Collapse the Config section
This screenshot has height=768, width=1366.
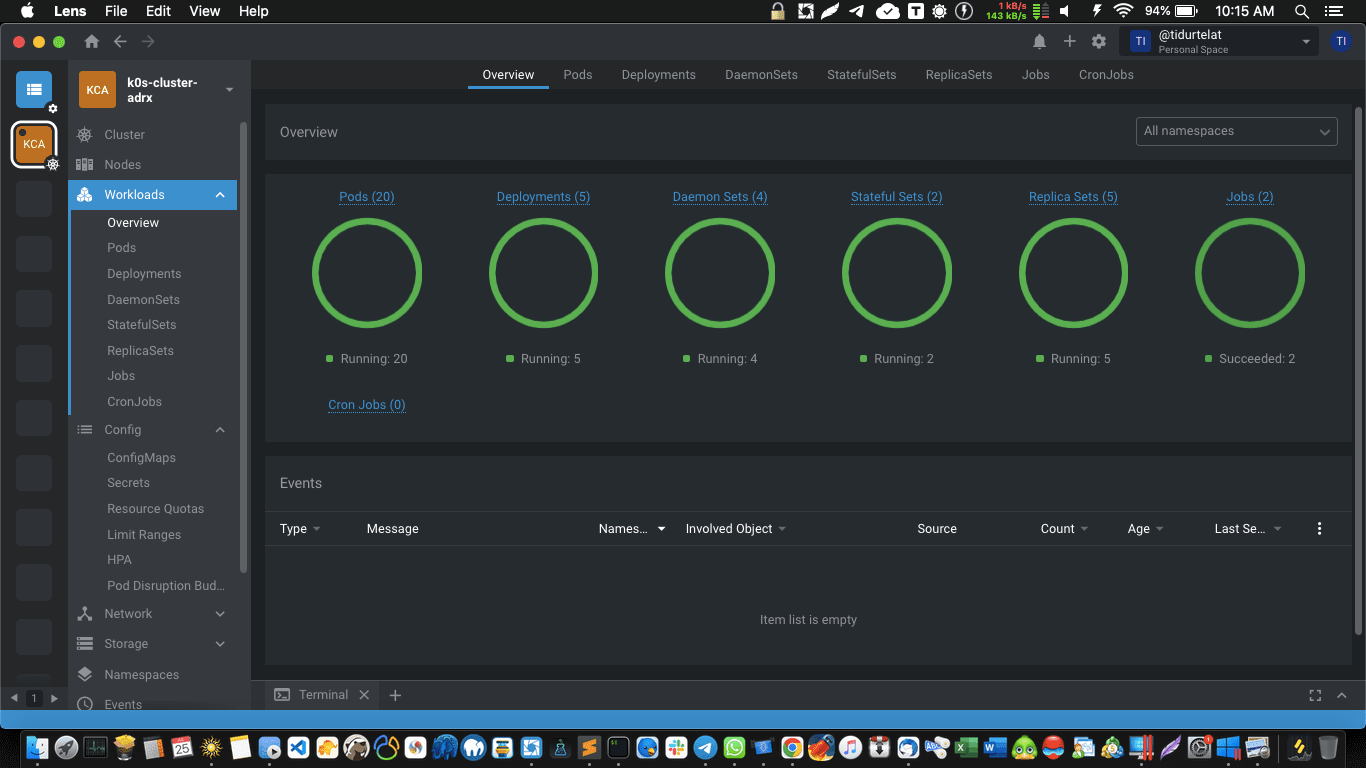click(220, 430)
